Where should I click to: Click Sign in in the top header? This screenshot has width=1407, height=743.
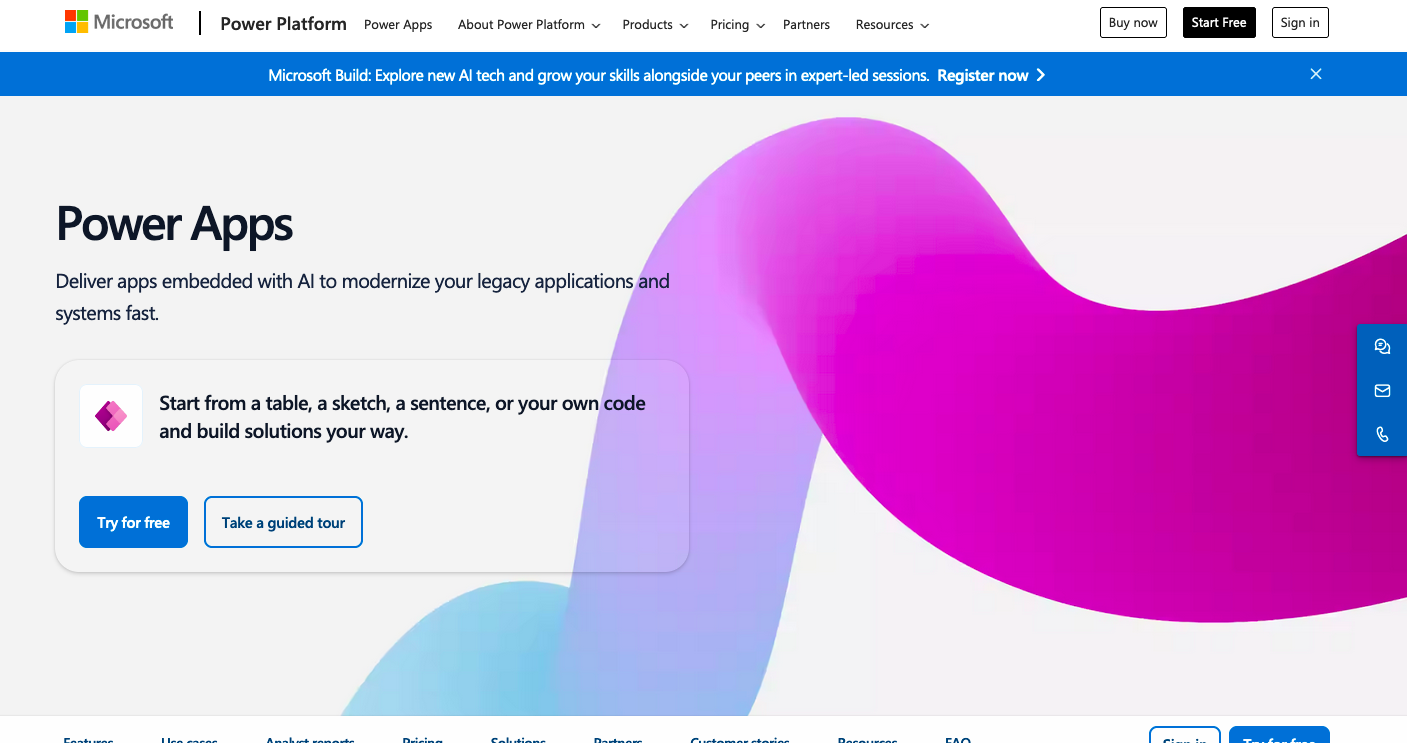coord(1300,23)
